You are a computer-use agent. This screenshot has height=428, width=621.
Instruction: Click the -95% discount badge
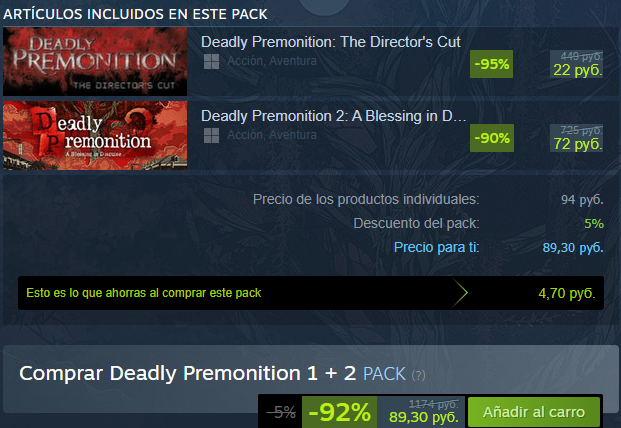point(491,64)
